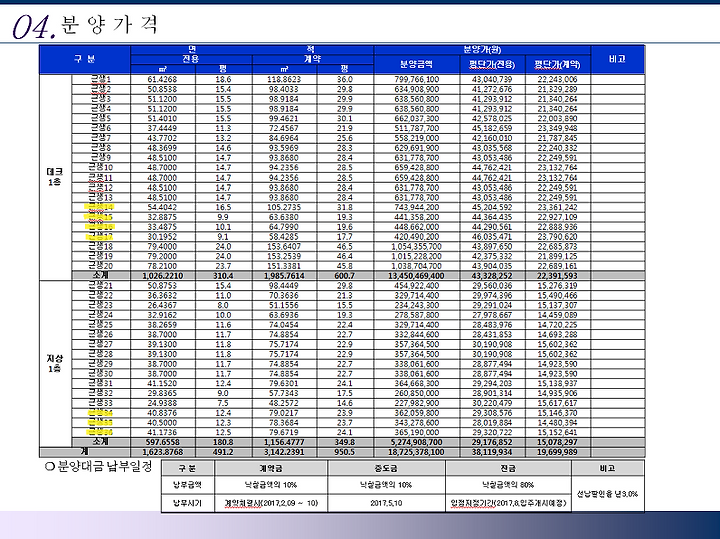Click the price cell 420,490,200

416,236
